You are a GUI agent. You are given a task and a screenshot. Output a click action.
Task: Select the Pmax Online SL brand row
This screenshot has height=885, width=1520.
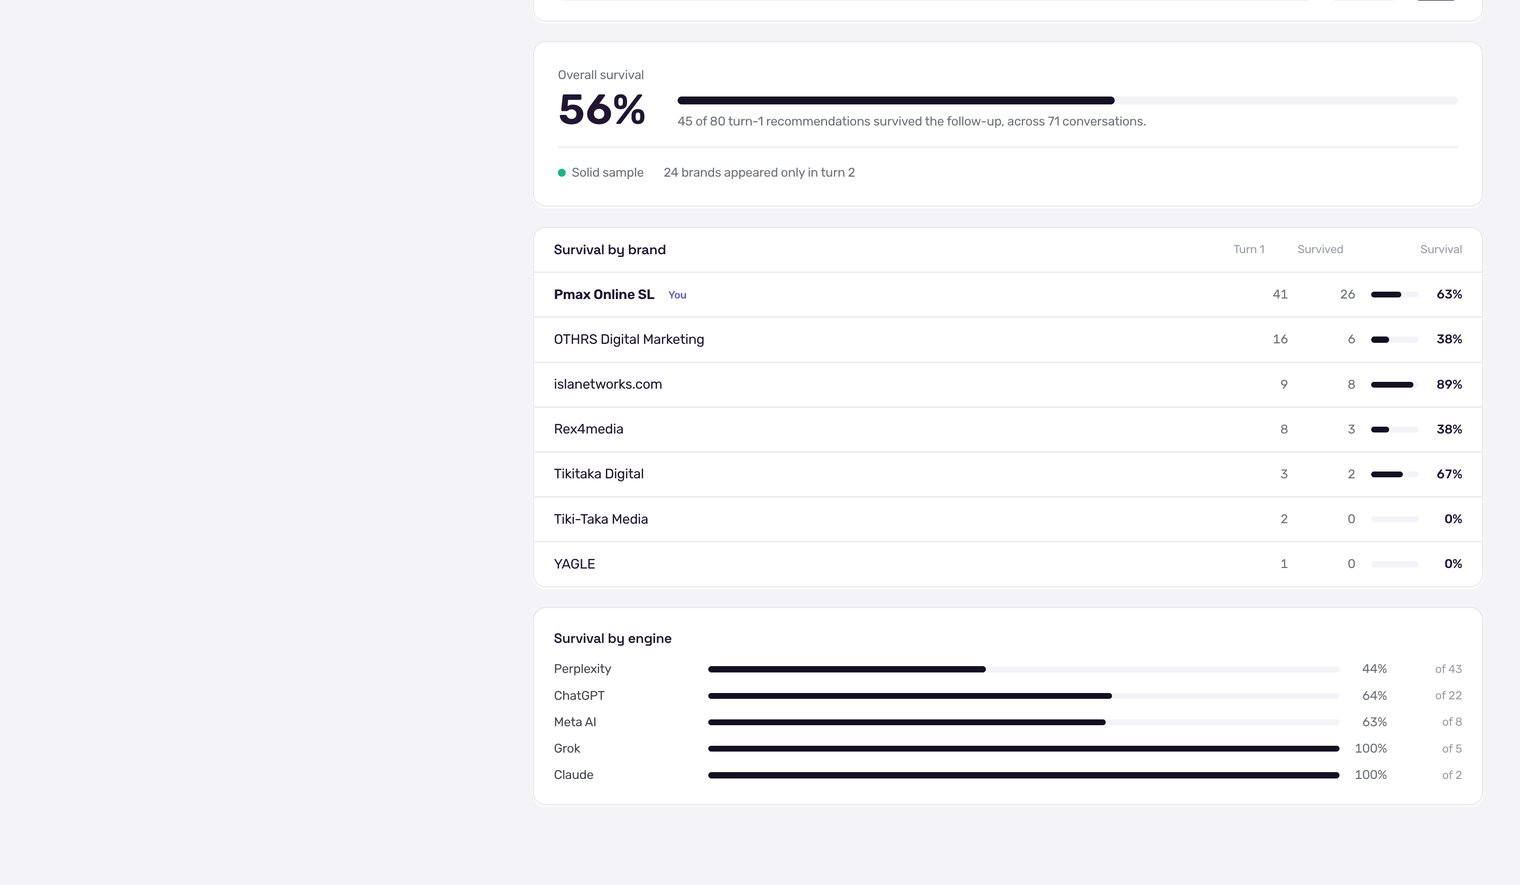(x=1008, y=295)
